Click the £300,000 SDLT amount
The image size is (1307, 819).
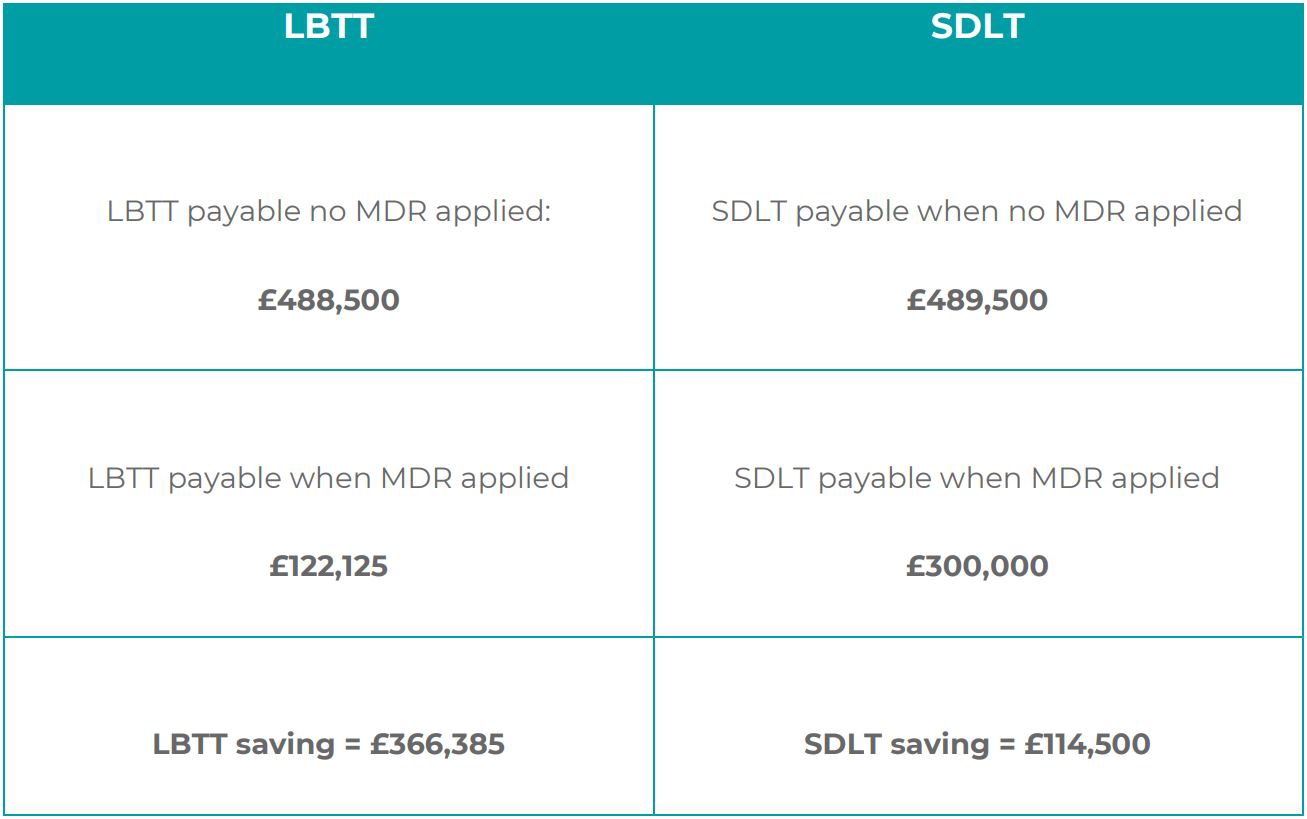click(977, 567)
